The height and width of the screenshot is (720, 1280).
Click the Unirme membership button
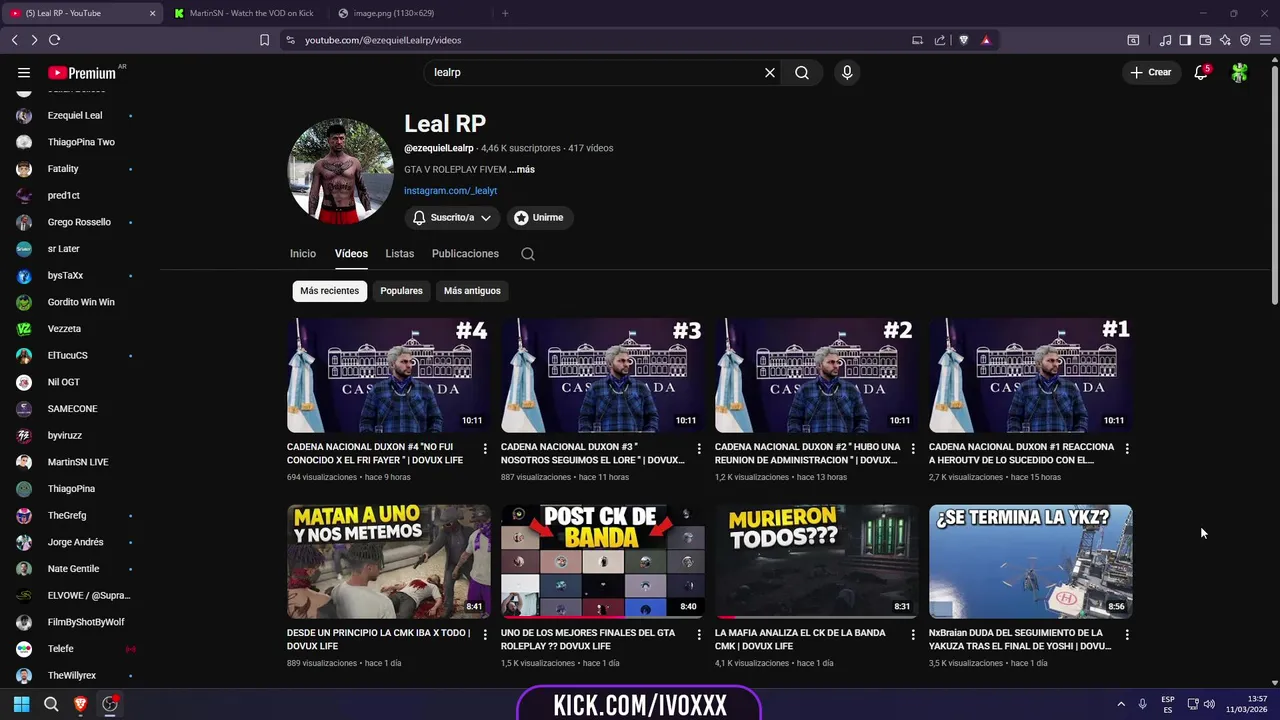tap(540, 217)
